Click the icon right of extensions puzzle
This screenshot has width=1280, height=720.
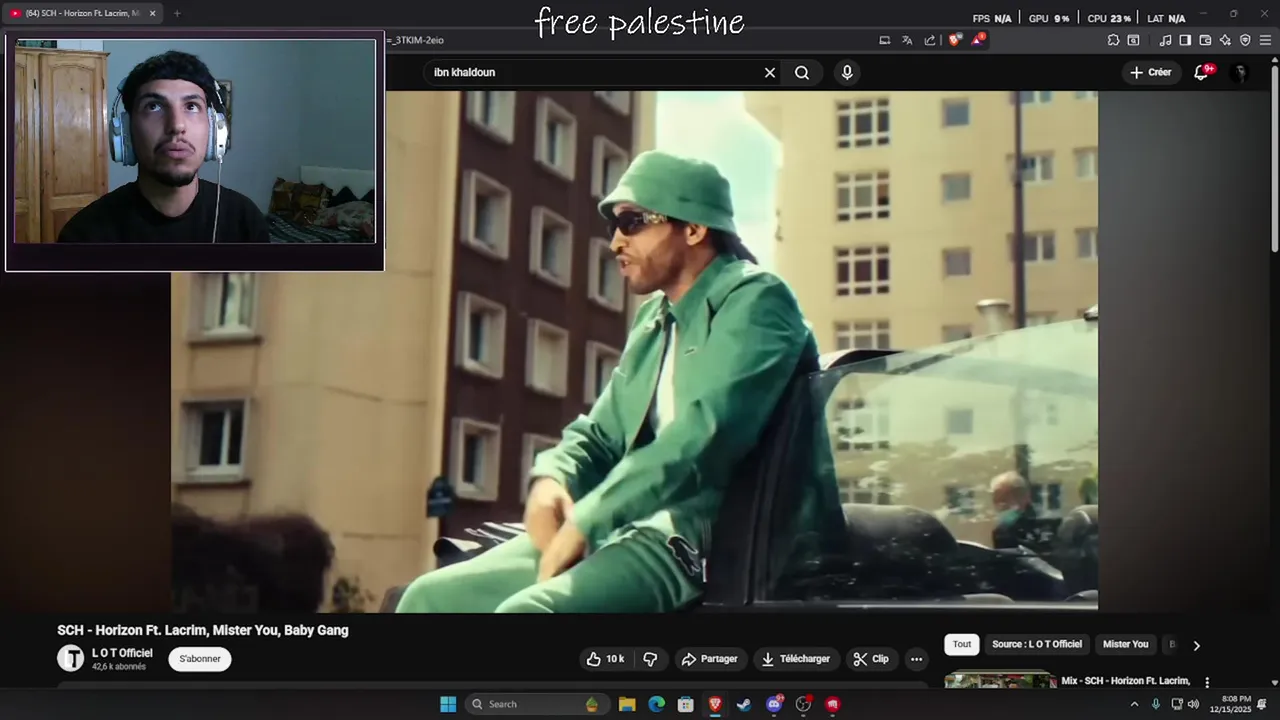point(1133,40)
